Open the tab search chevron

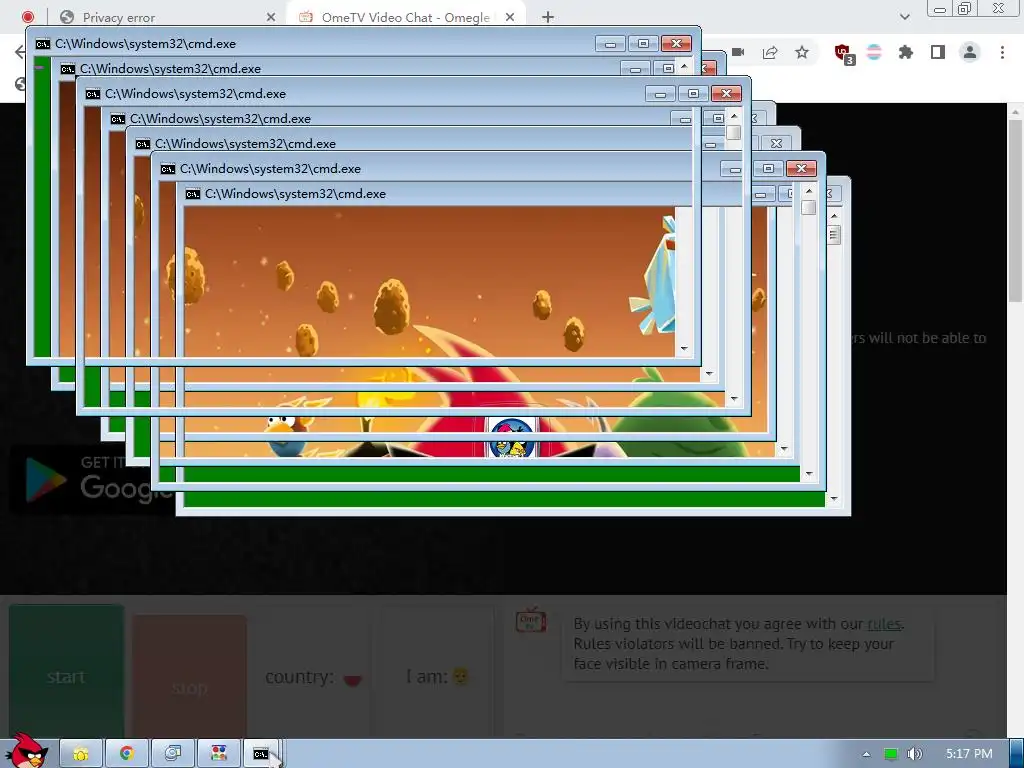[x=904, y=17]
